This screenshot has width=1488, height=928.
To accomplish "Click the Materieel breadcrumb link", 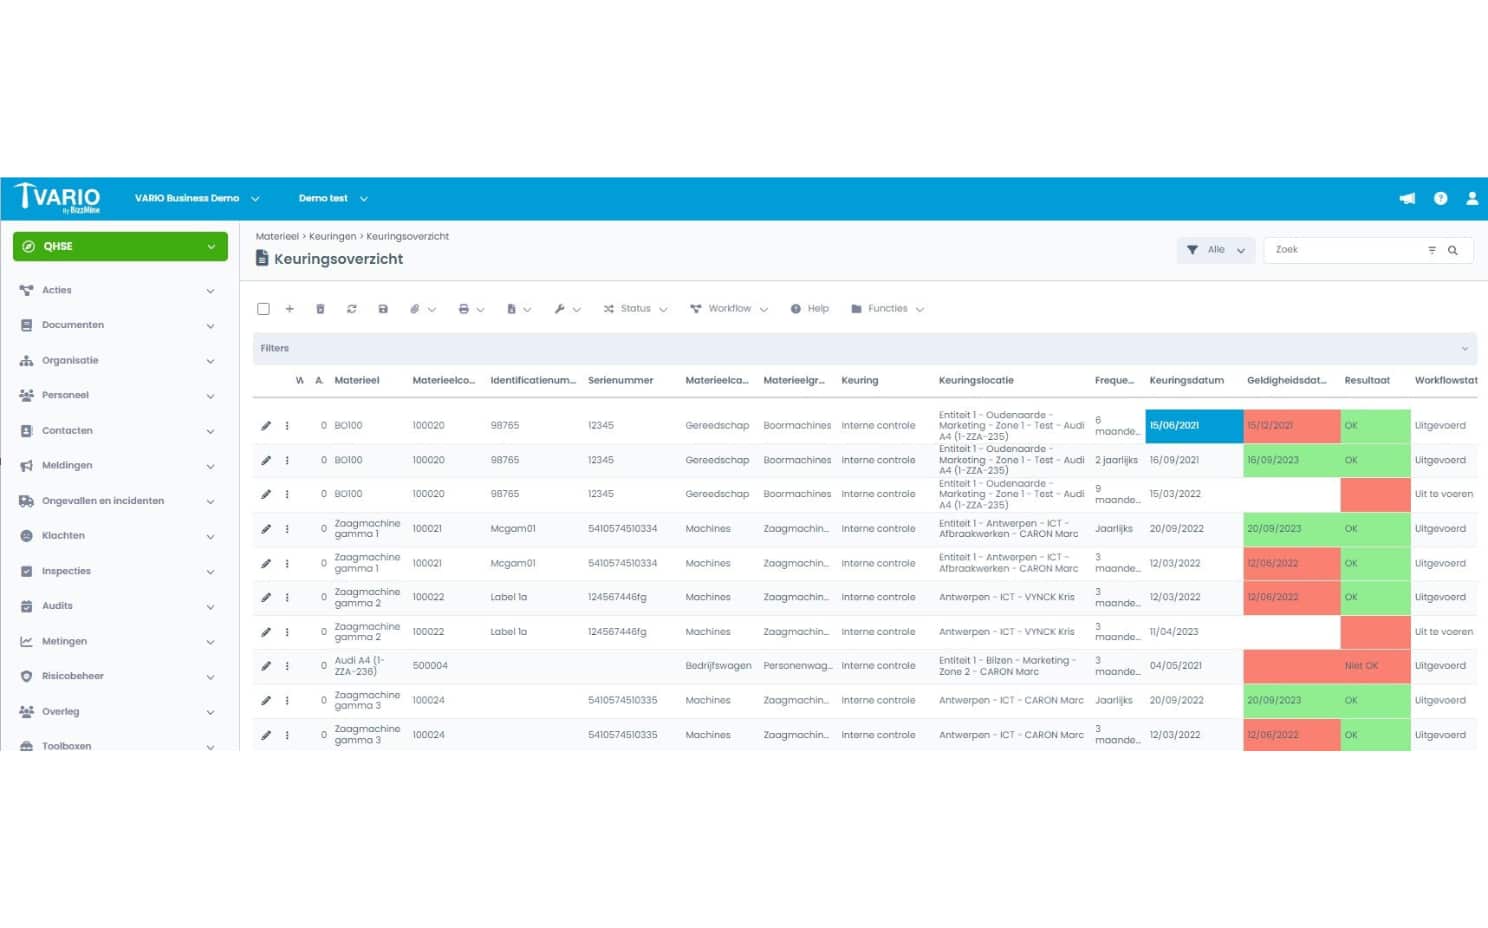I will point(277,237).
